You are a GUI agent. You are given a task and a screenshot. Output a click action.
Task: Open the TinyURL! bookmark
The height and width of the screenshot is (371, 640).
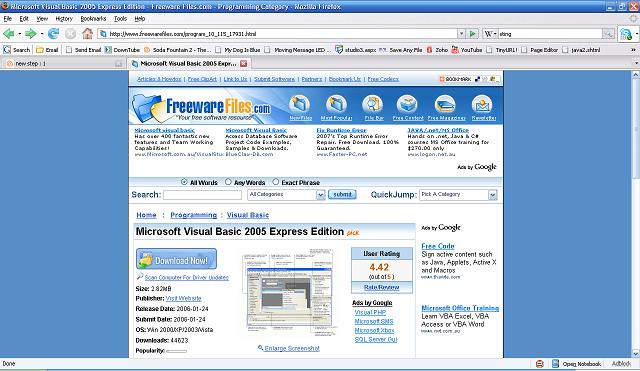(502, 50)
